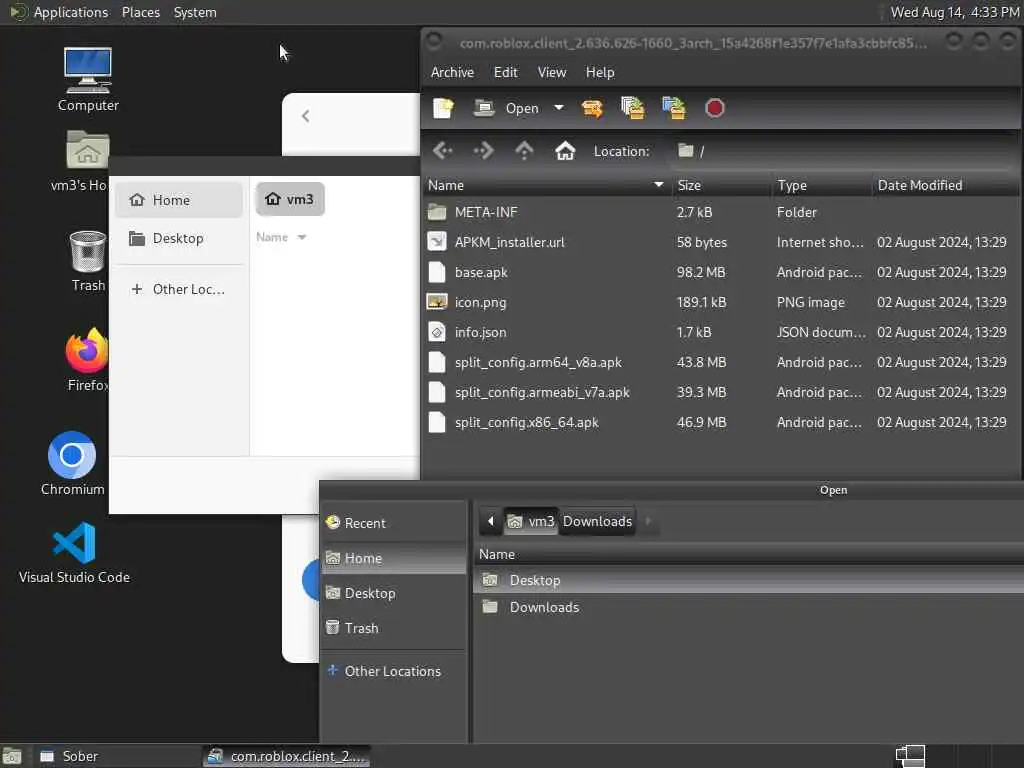Sort archive list by Type column

point(822,185)
